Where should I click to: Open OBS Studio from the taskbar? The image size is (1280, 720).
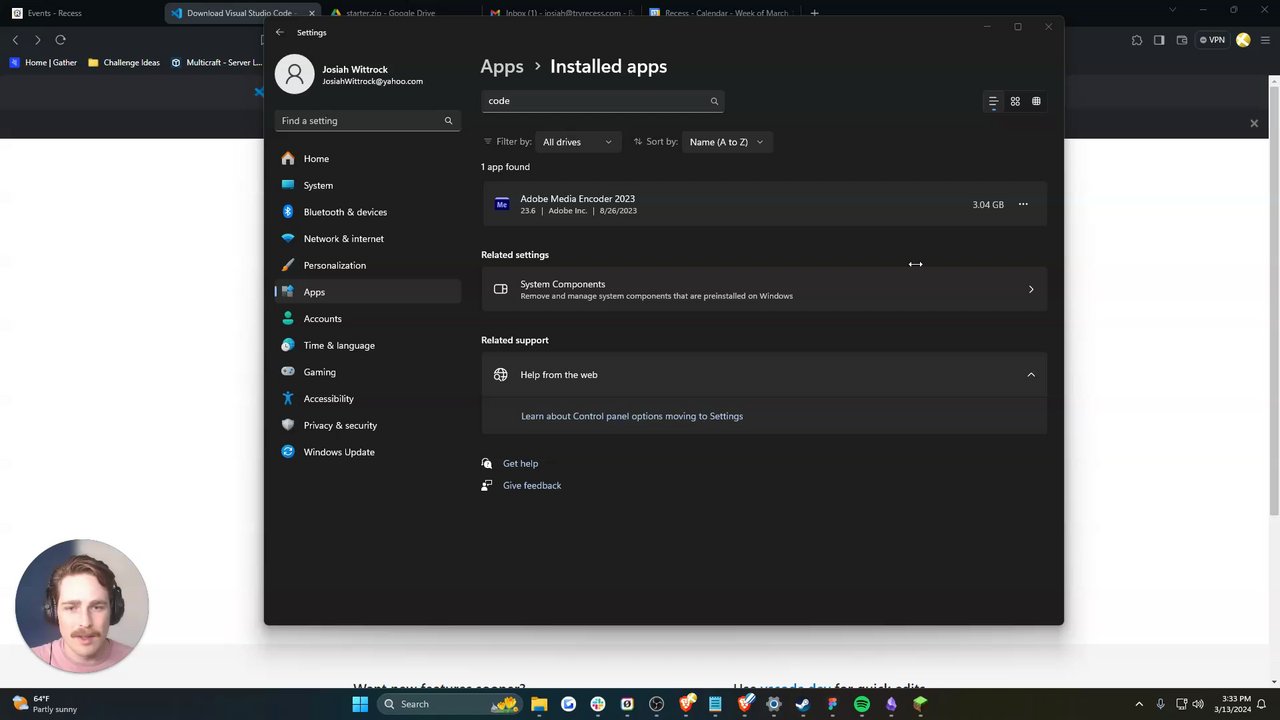click(x=656, y=704)
